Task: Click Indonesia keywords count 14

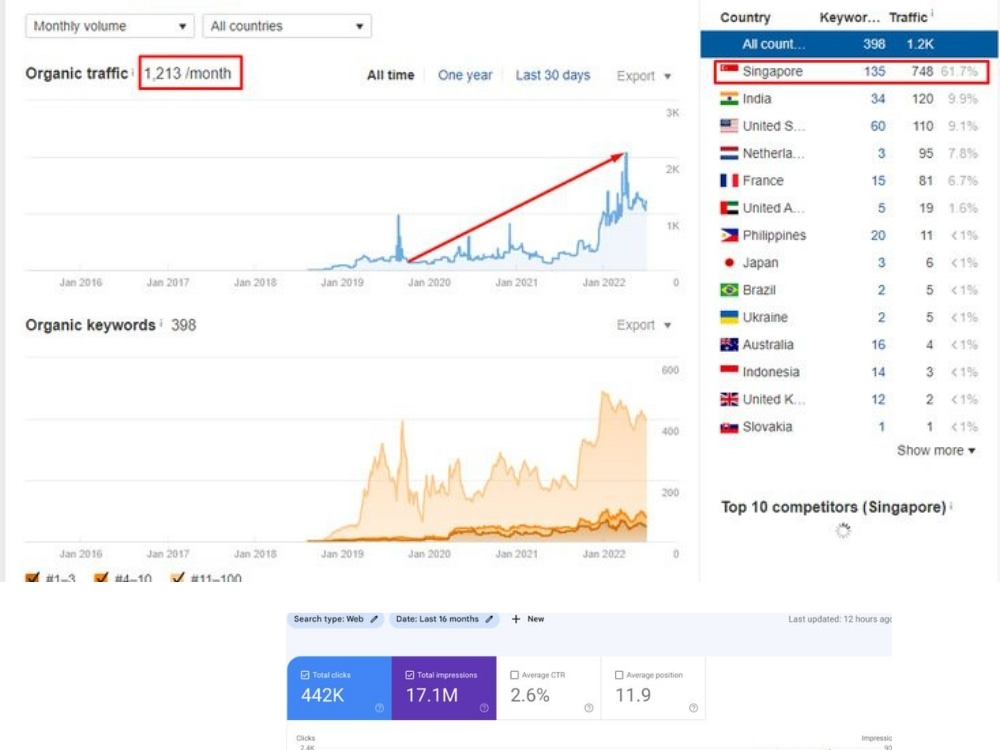Action: point(878,372)
